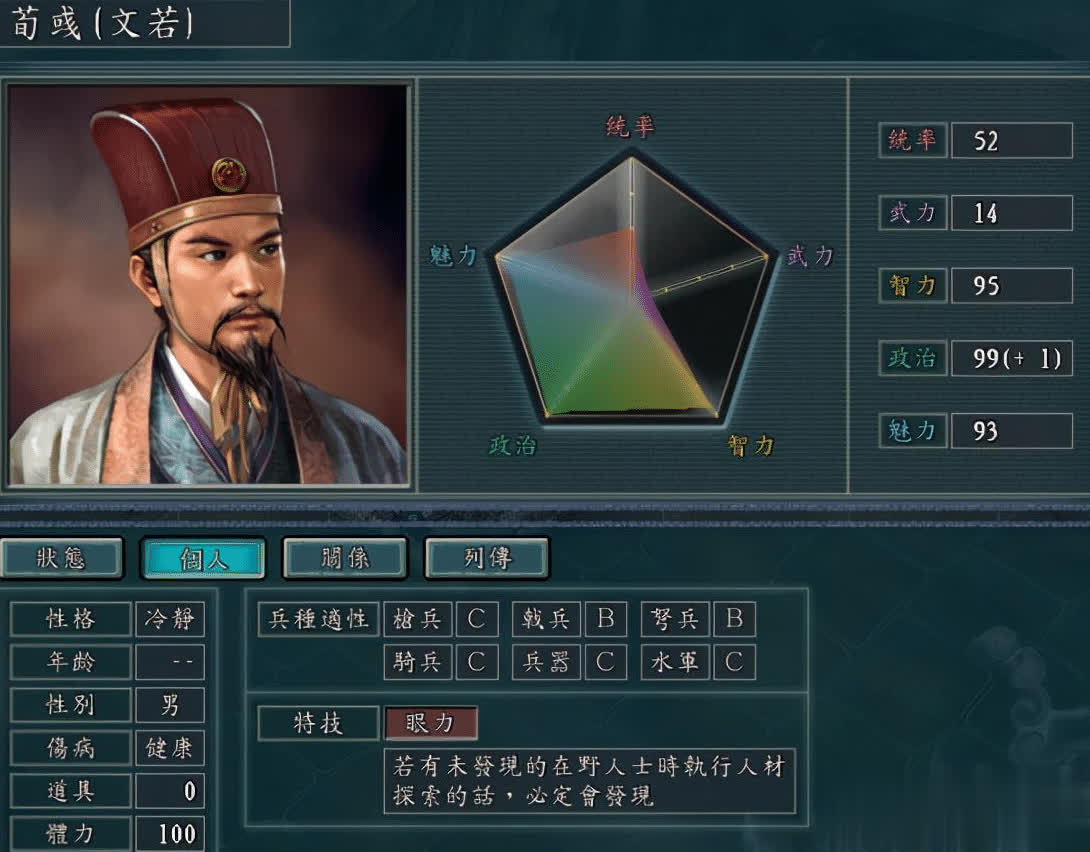This screenshot has width=1090, height=852.
Task: Select the 戟兵 troop aptitude cell
Action: [546, 619]
